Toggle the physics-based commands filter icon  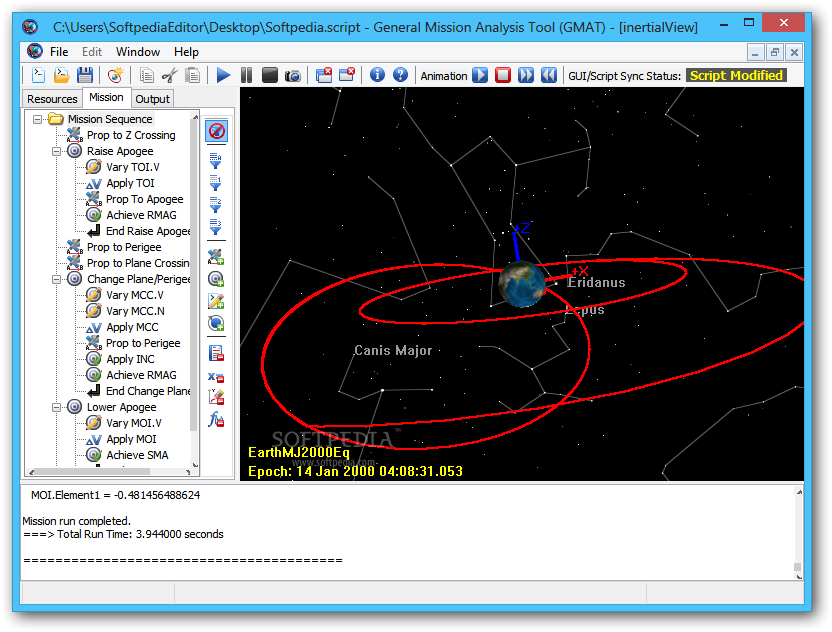point(215,257)
